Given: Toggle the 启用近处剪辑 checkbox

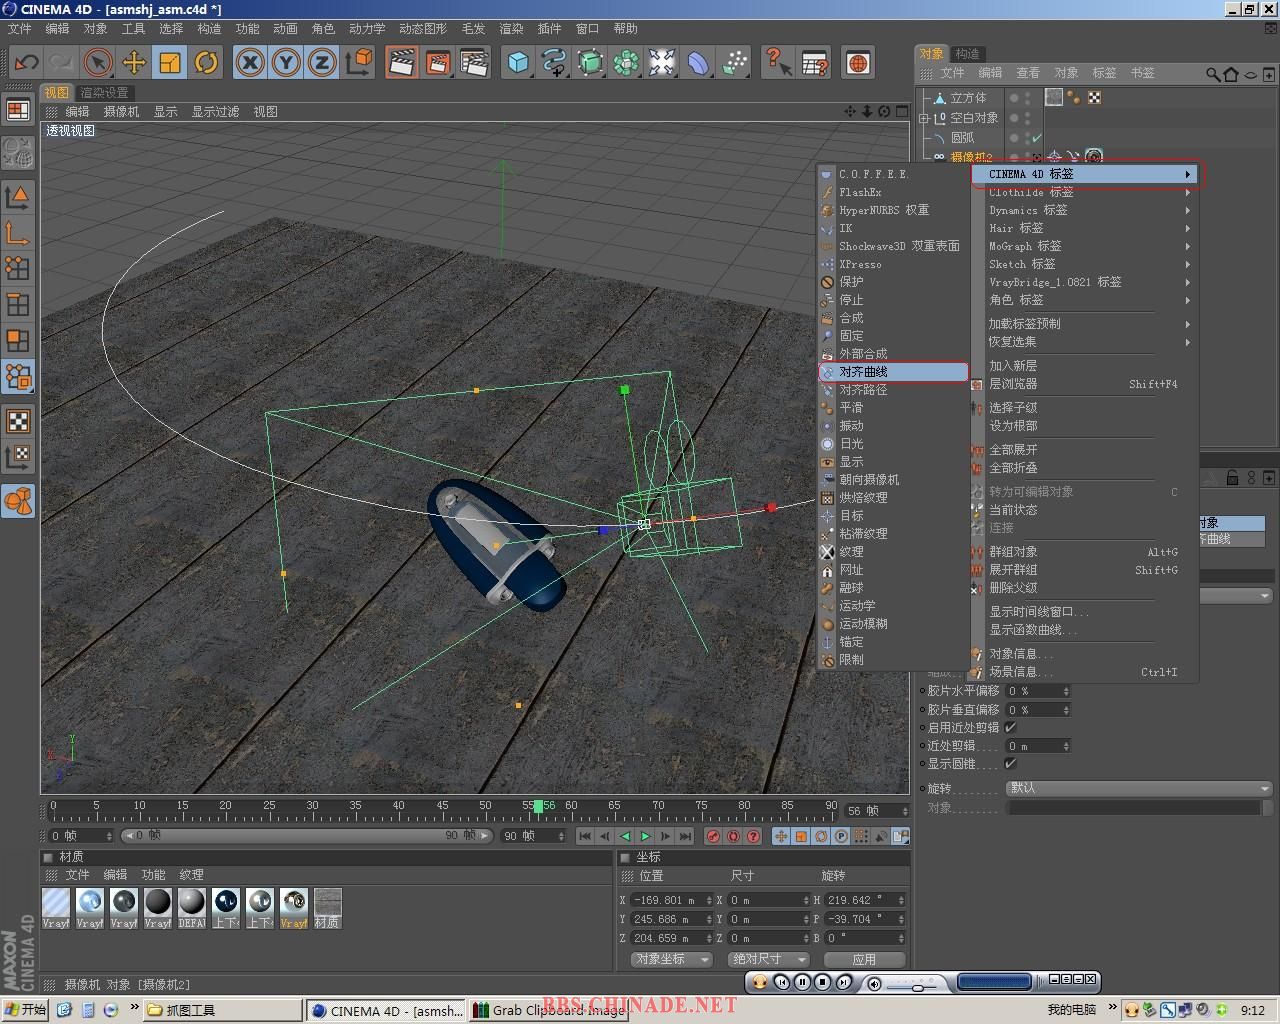Looking at the screenshot, I should tap(1010, 728).
